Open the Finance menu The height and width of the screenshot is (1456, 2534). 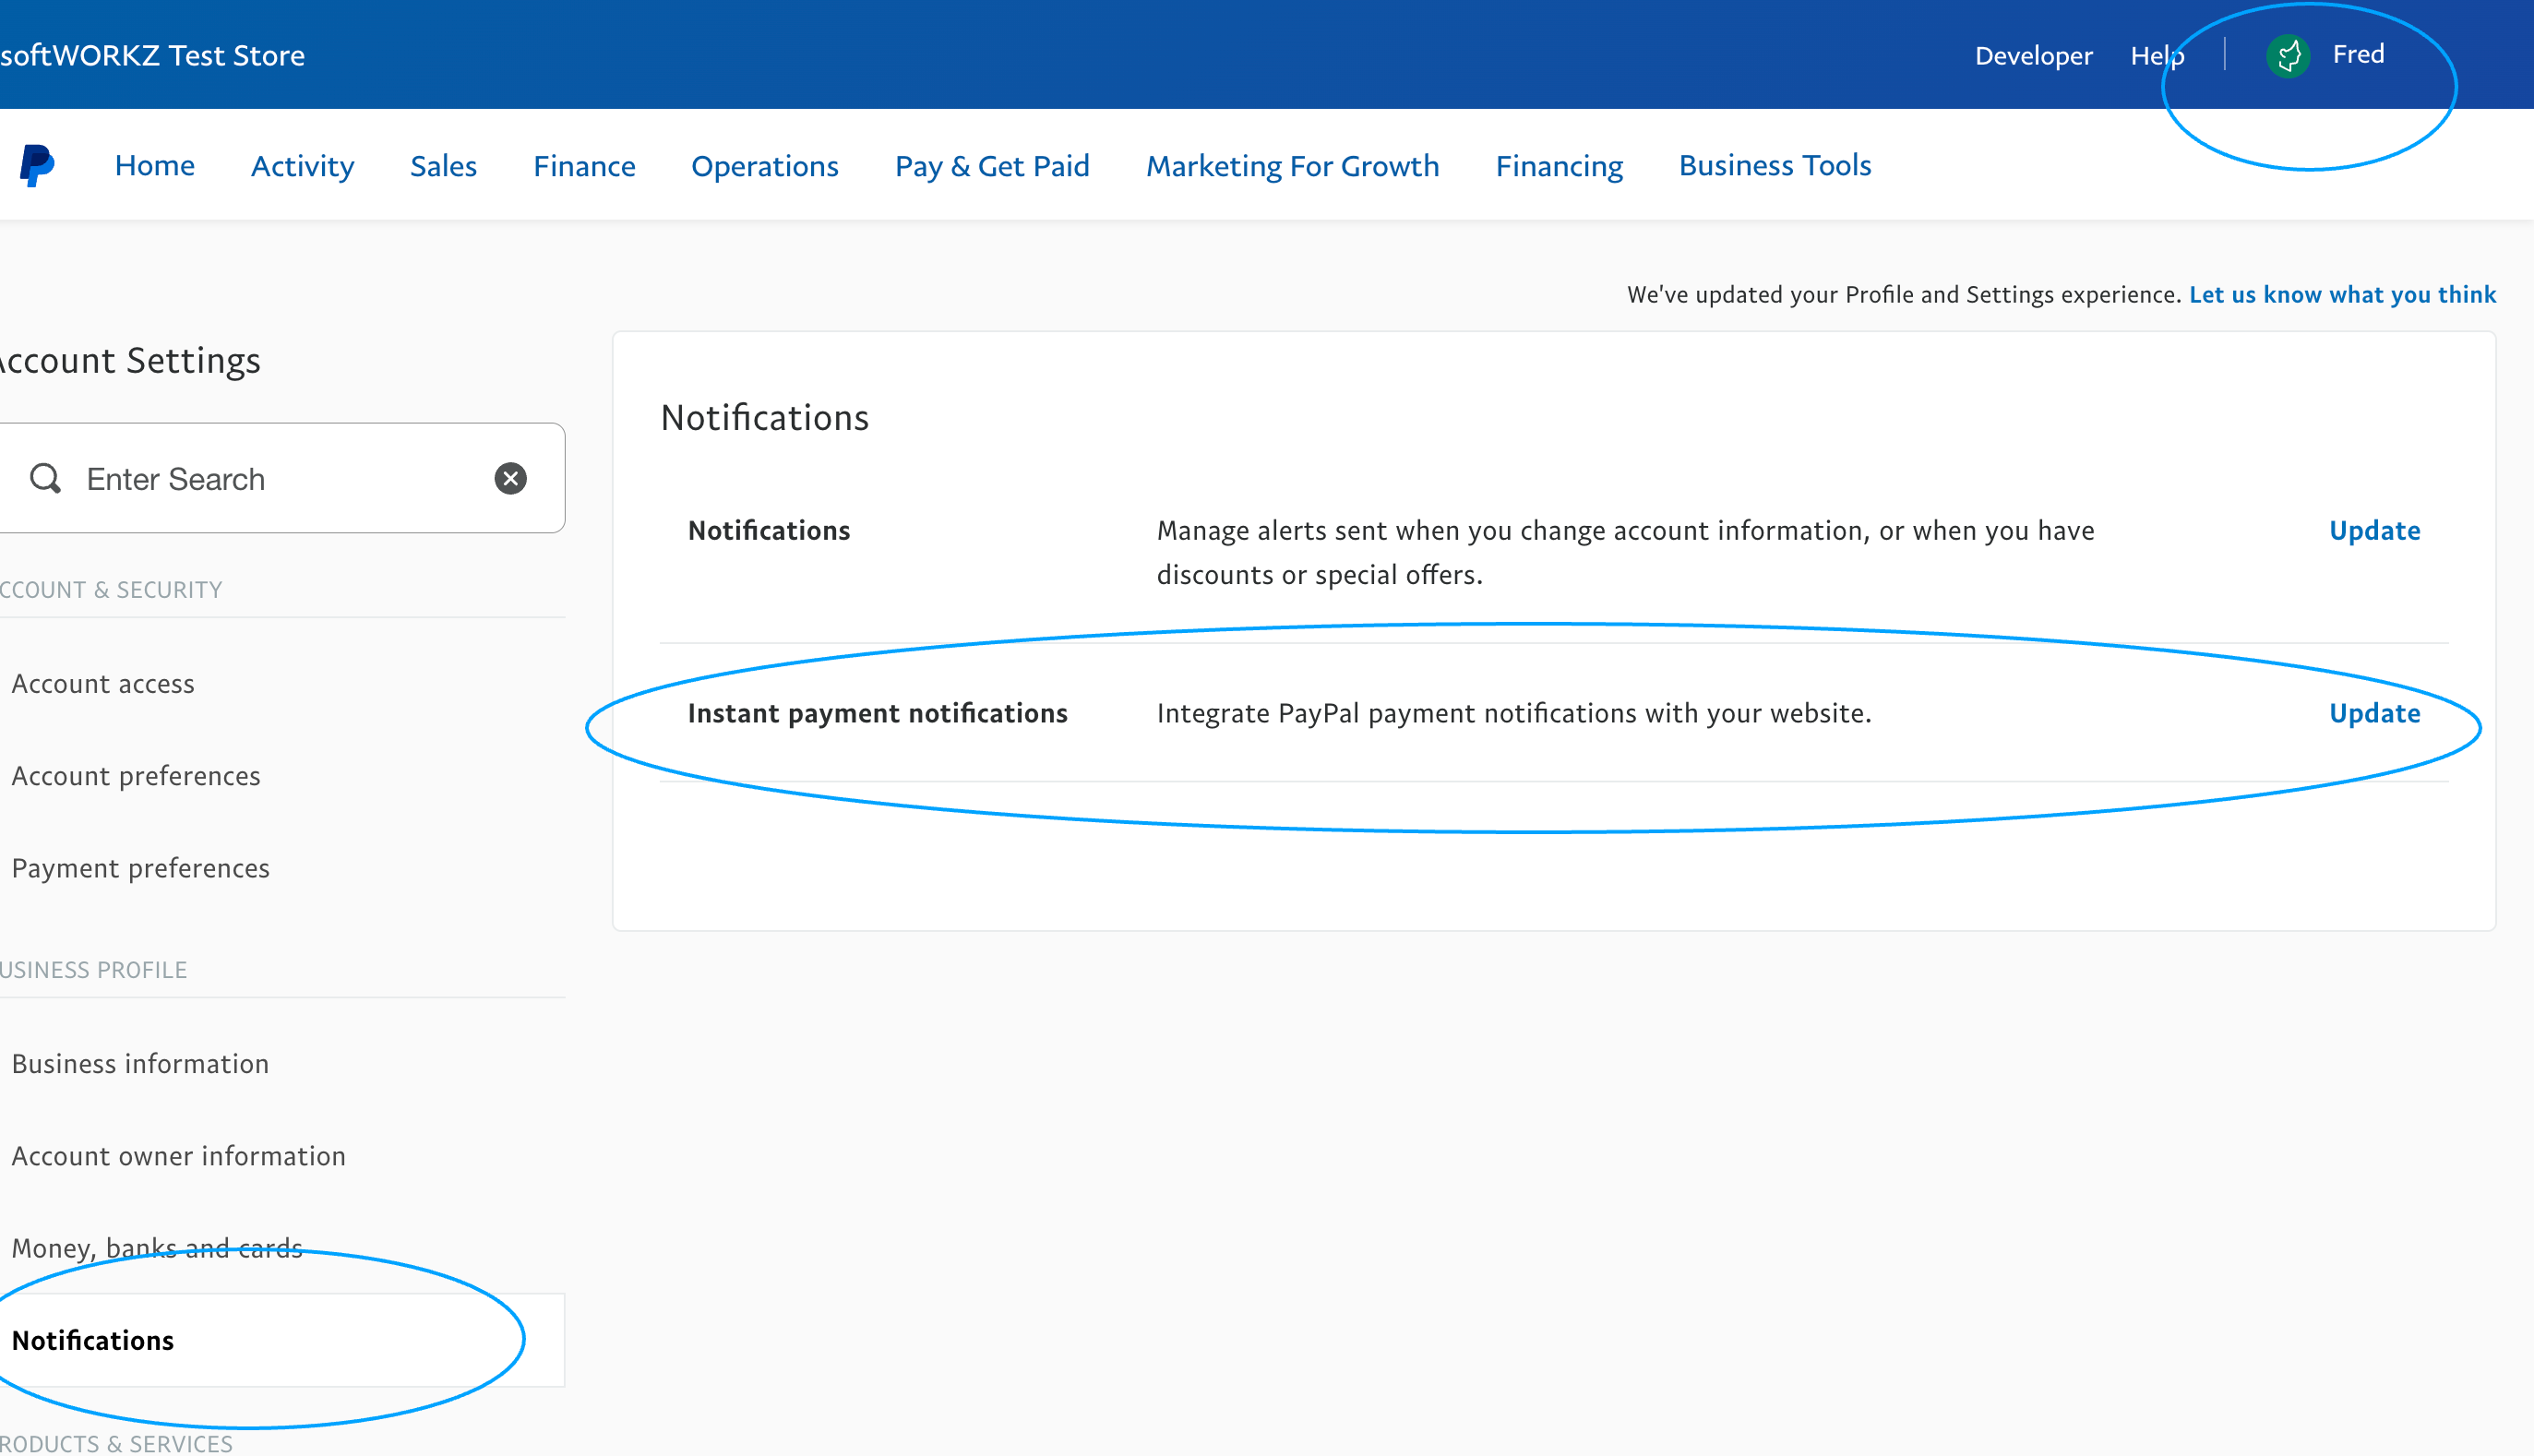pyautogui.click(x=584, y=165)
